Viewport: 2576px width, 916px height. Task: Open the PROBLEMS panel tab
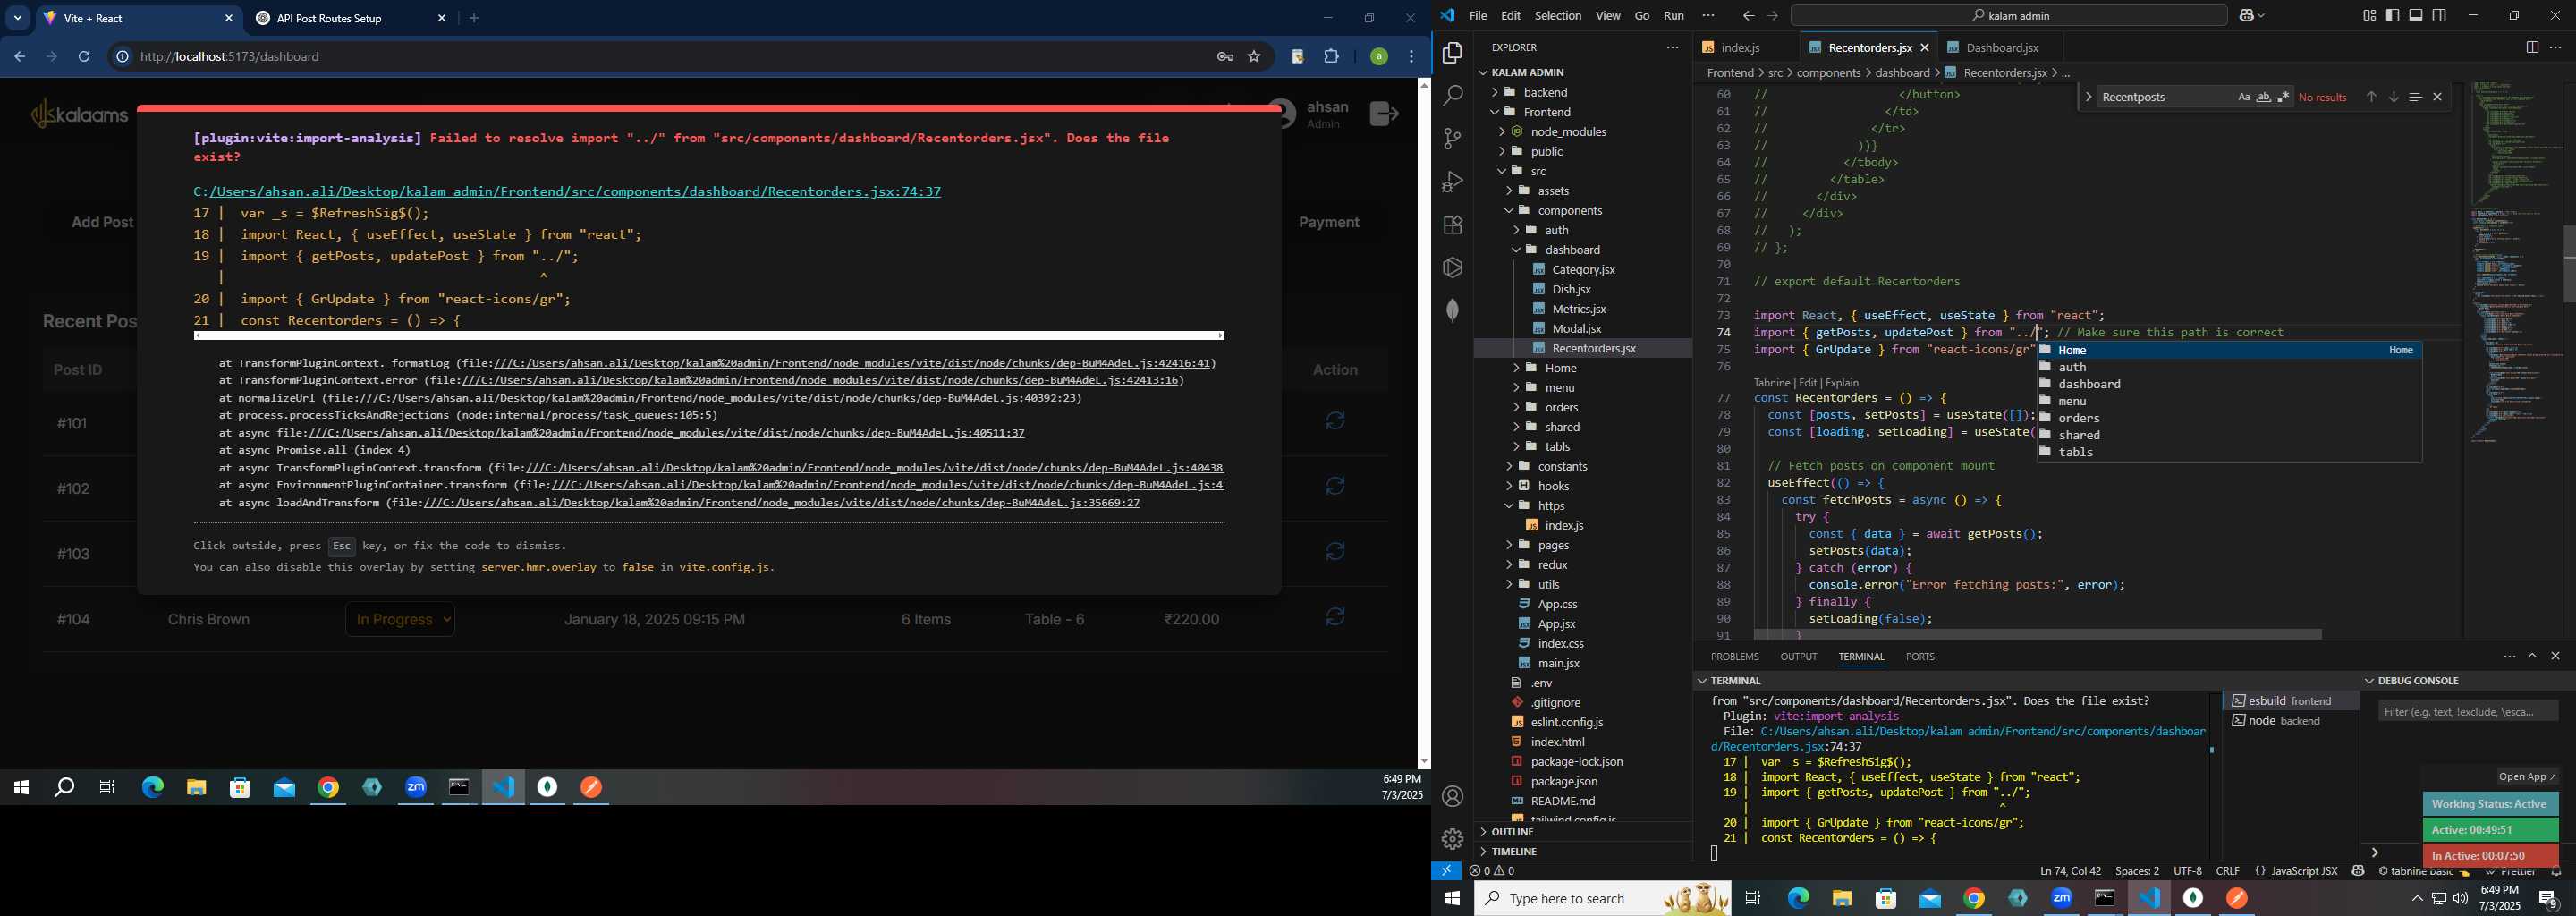[x=1734, y=656]
